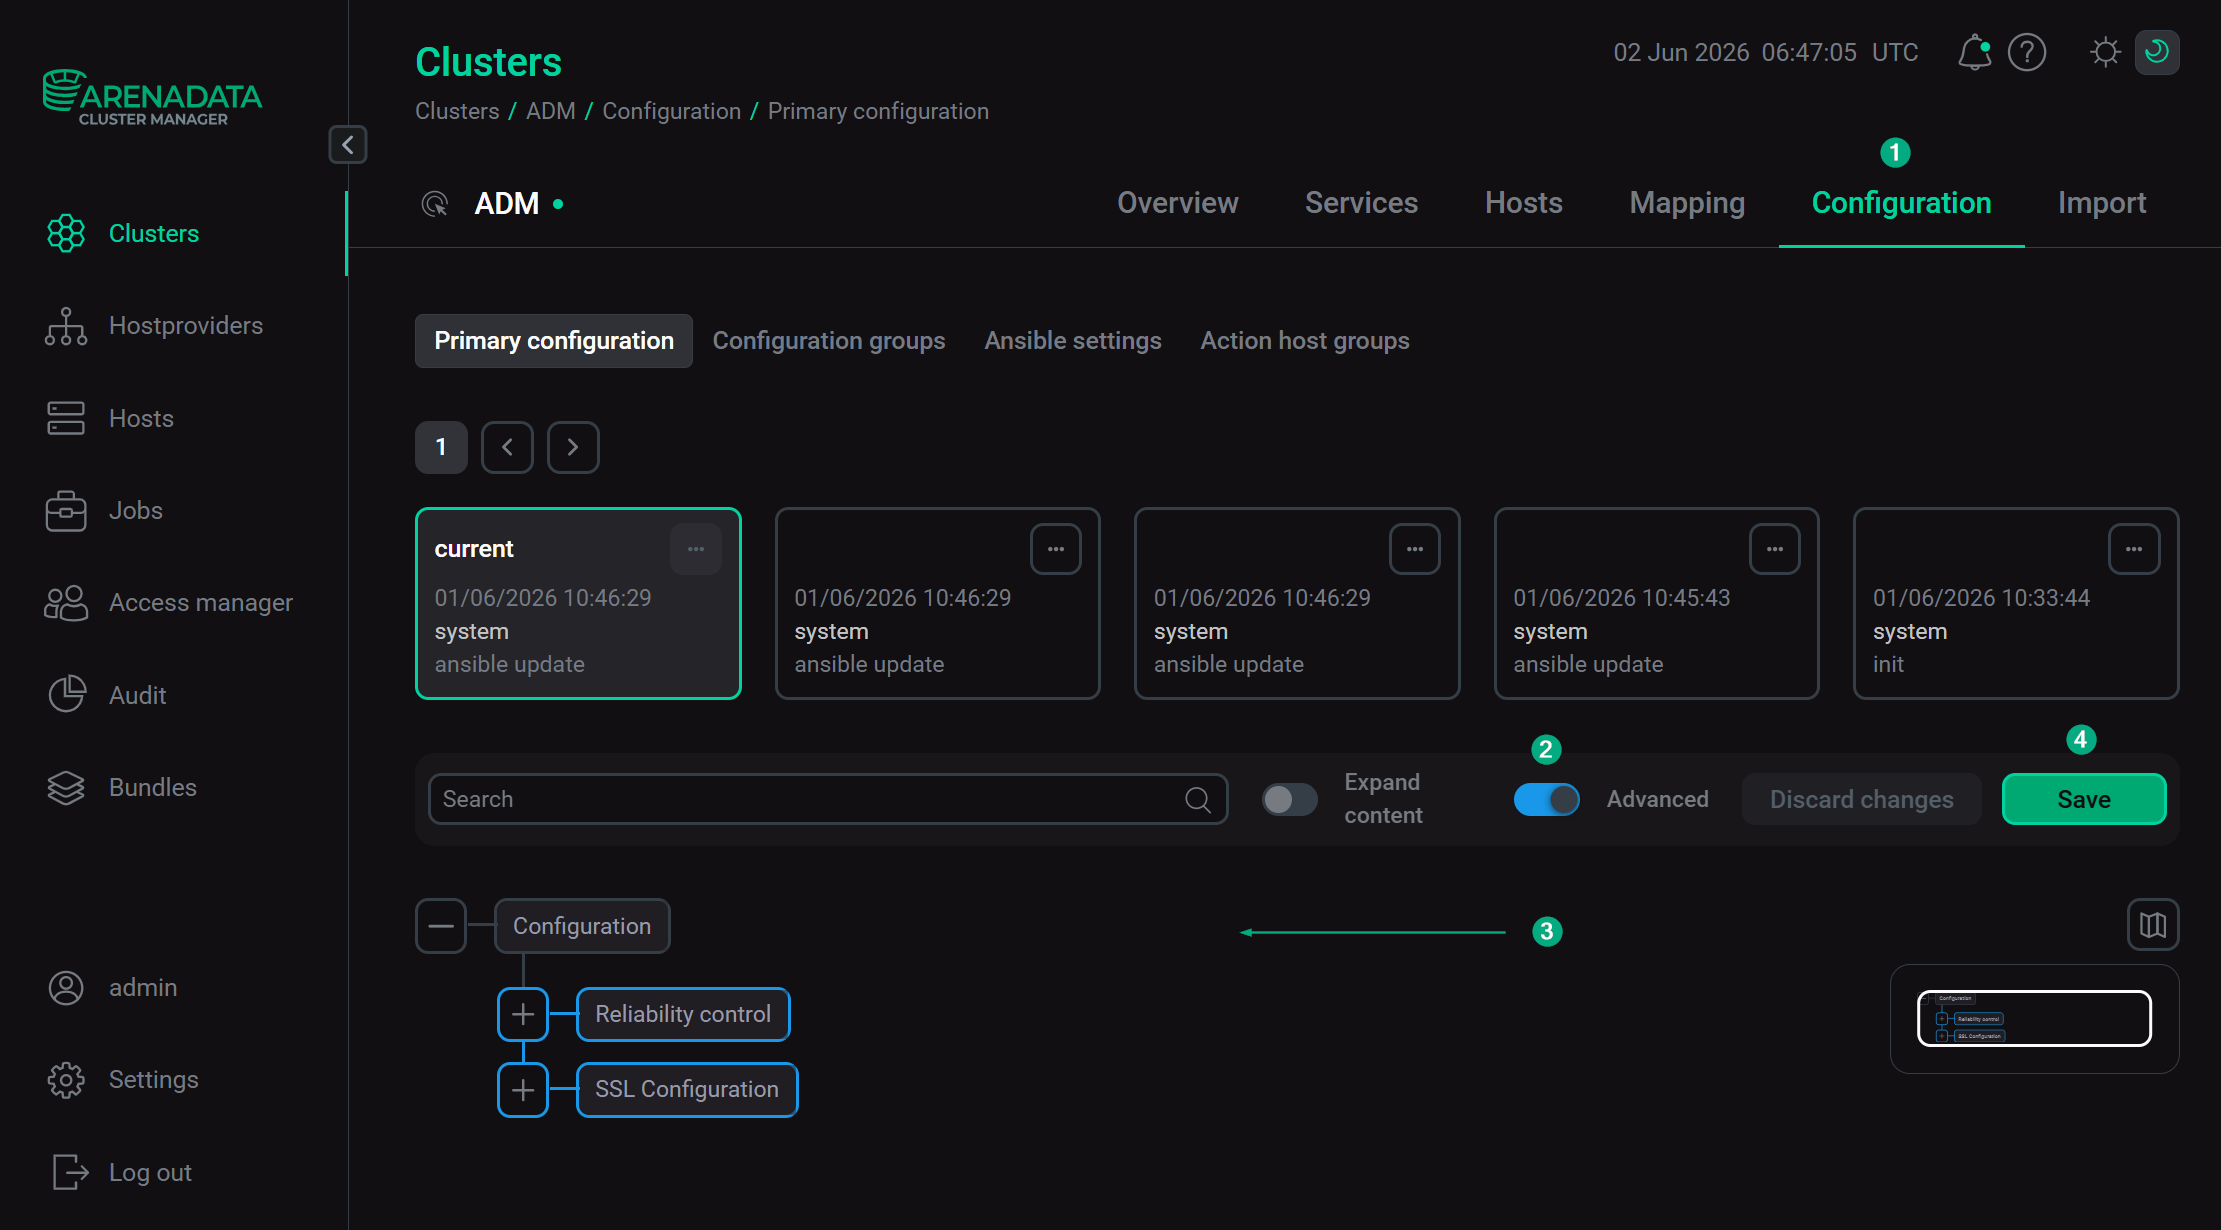Click the Hostproviders sidebar label
Image resolution: width=2221 pixels, height=1230 pixels.
click(x=186, y=326)
